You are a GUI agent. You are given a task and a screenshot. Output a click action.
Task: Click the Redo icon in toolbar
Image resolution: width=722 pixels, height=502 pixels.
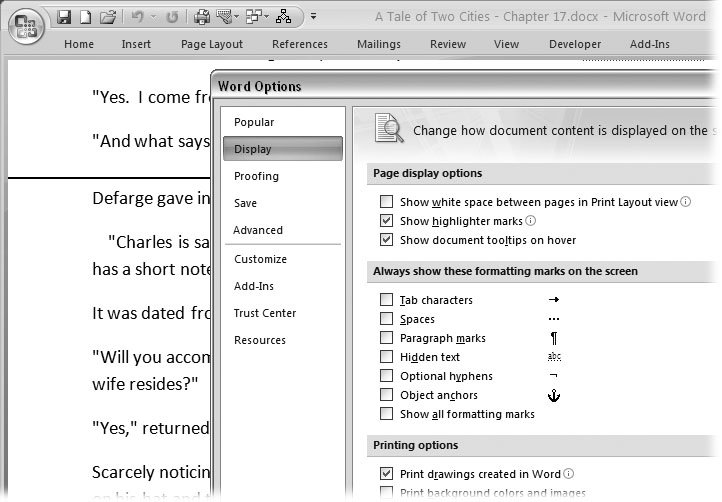tap(172, 17)
